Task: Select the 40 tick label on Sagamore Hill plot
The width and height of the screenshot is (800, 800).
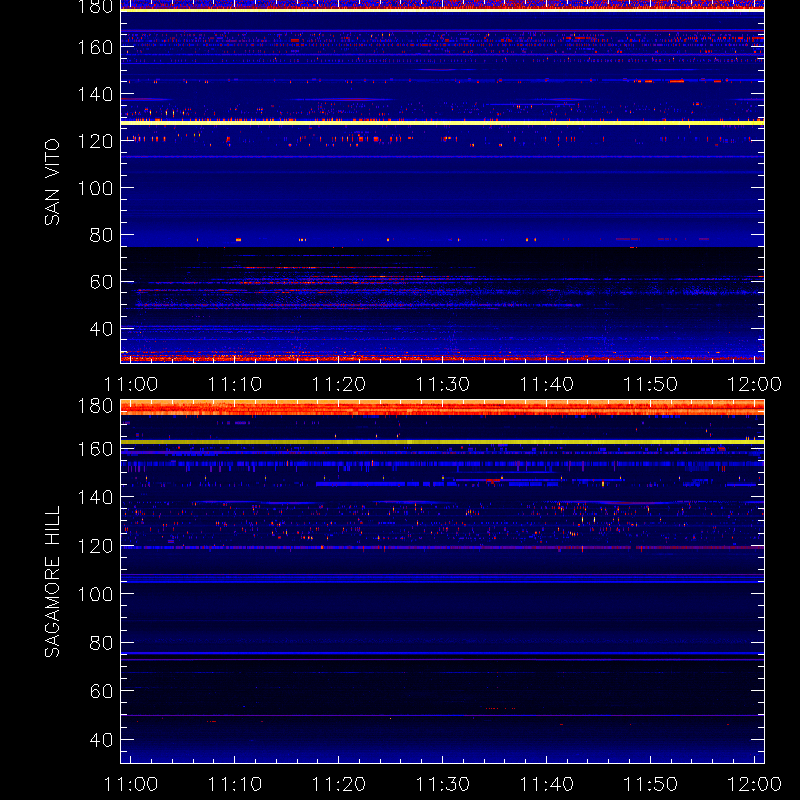Action: [x=101, y=740]
